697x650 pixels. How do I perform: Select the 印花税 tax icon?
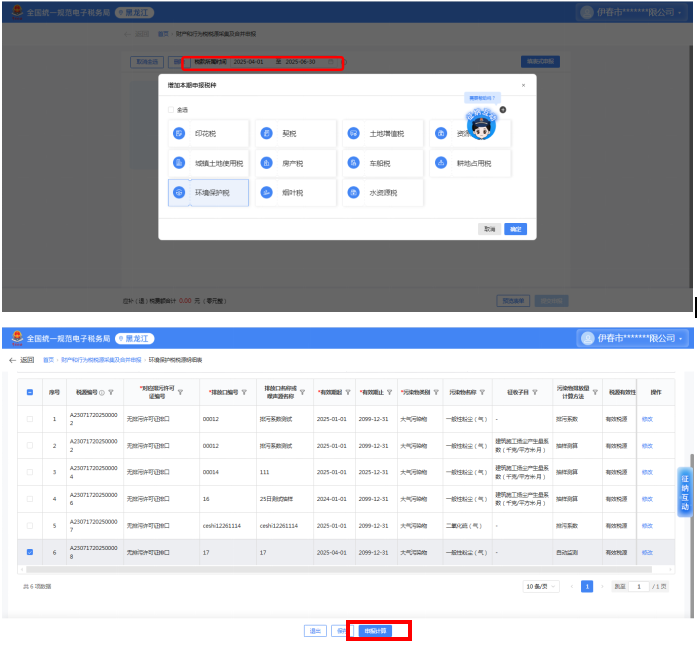pyautogui.click(x=179, y=133)
